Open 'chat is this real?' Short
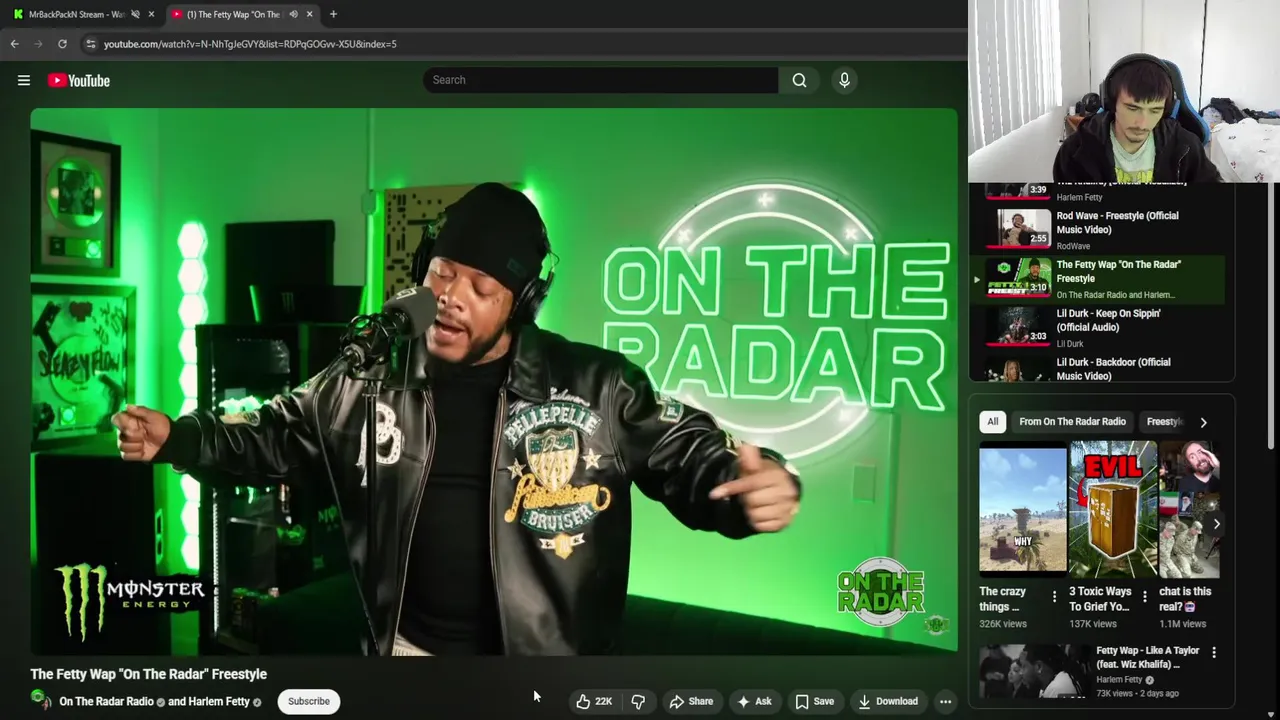 (1189, 512)
